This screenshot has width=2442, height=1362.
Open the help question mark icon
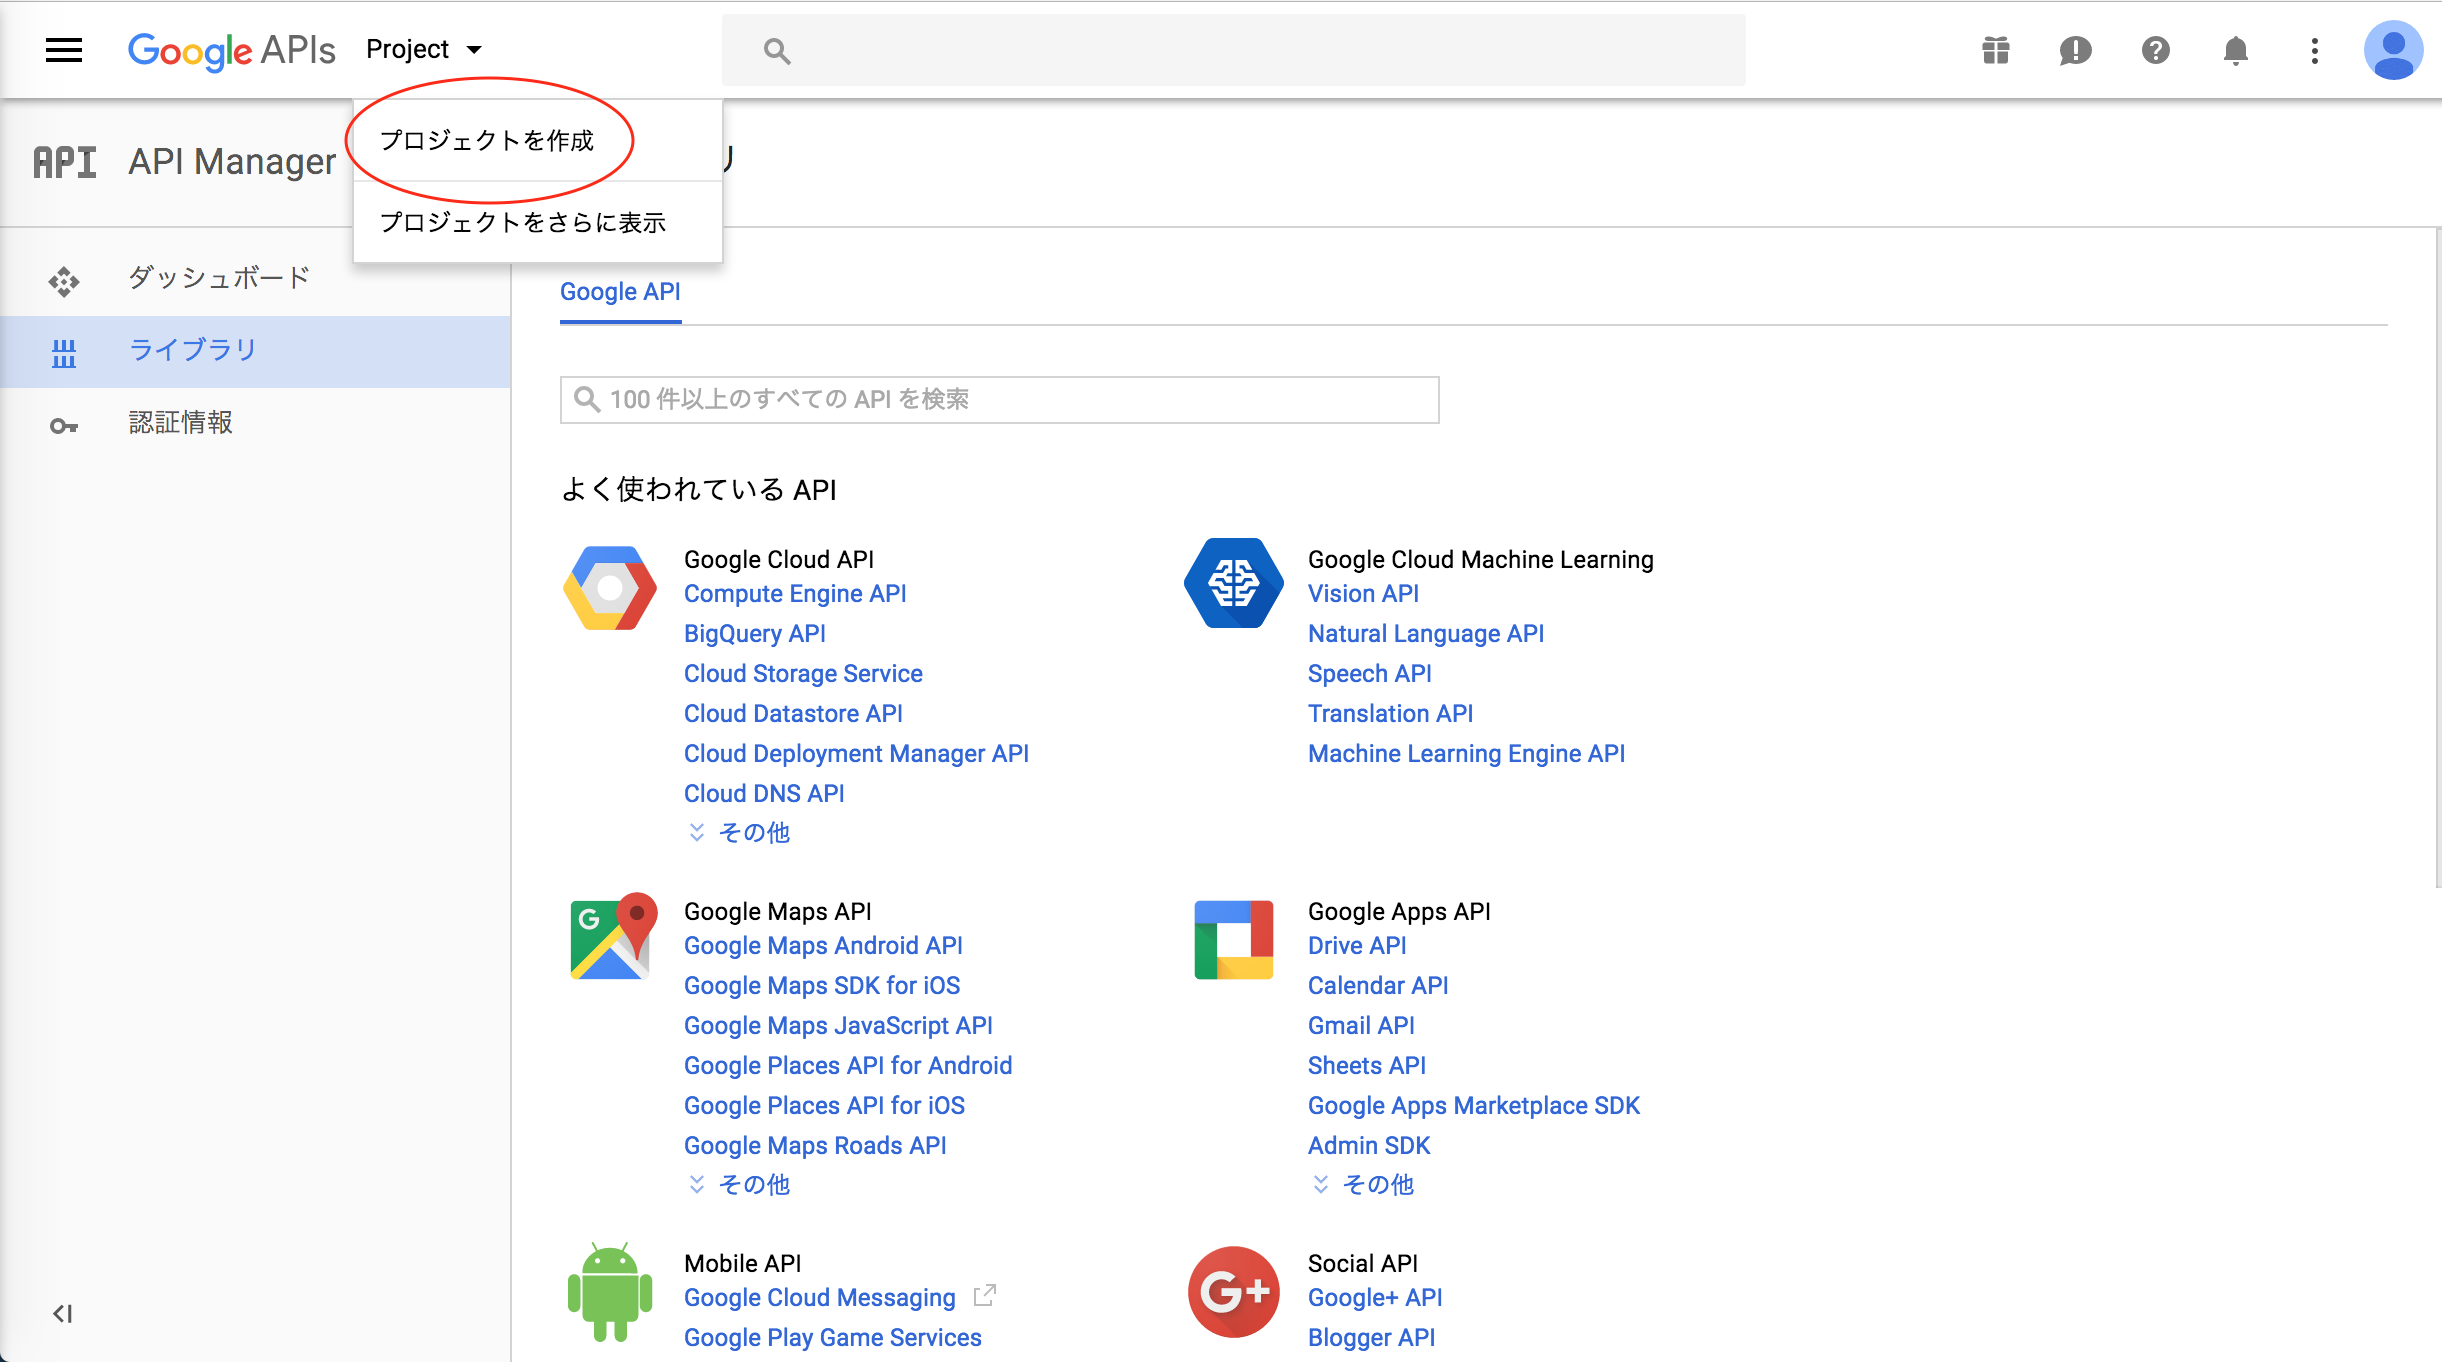tap(2156, 50)
